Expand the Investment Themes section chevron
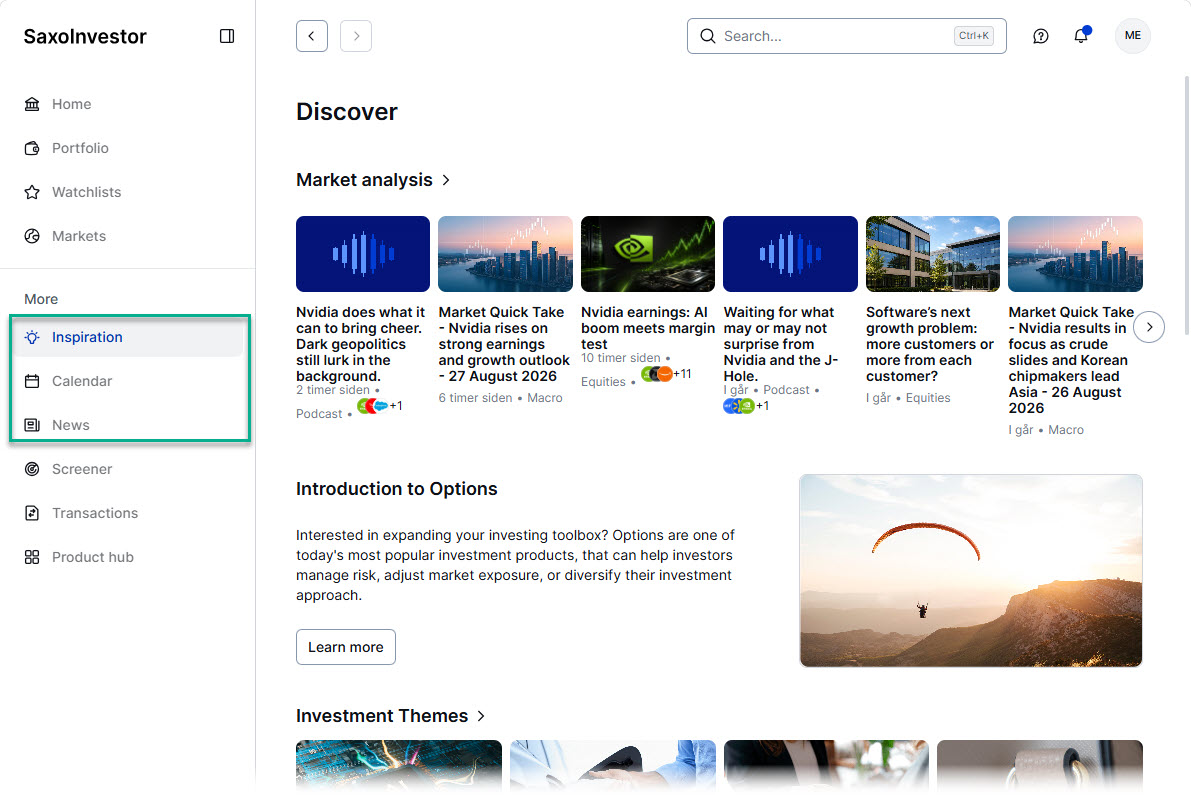This screenshot has height=795, width=1191. click(481, 716)
